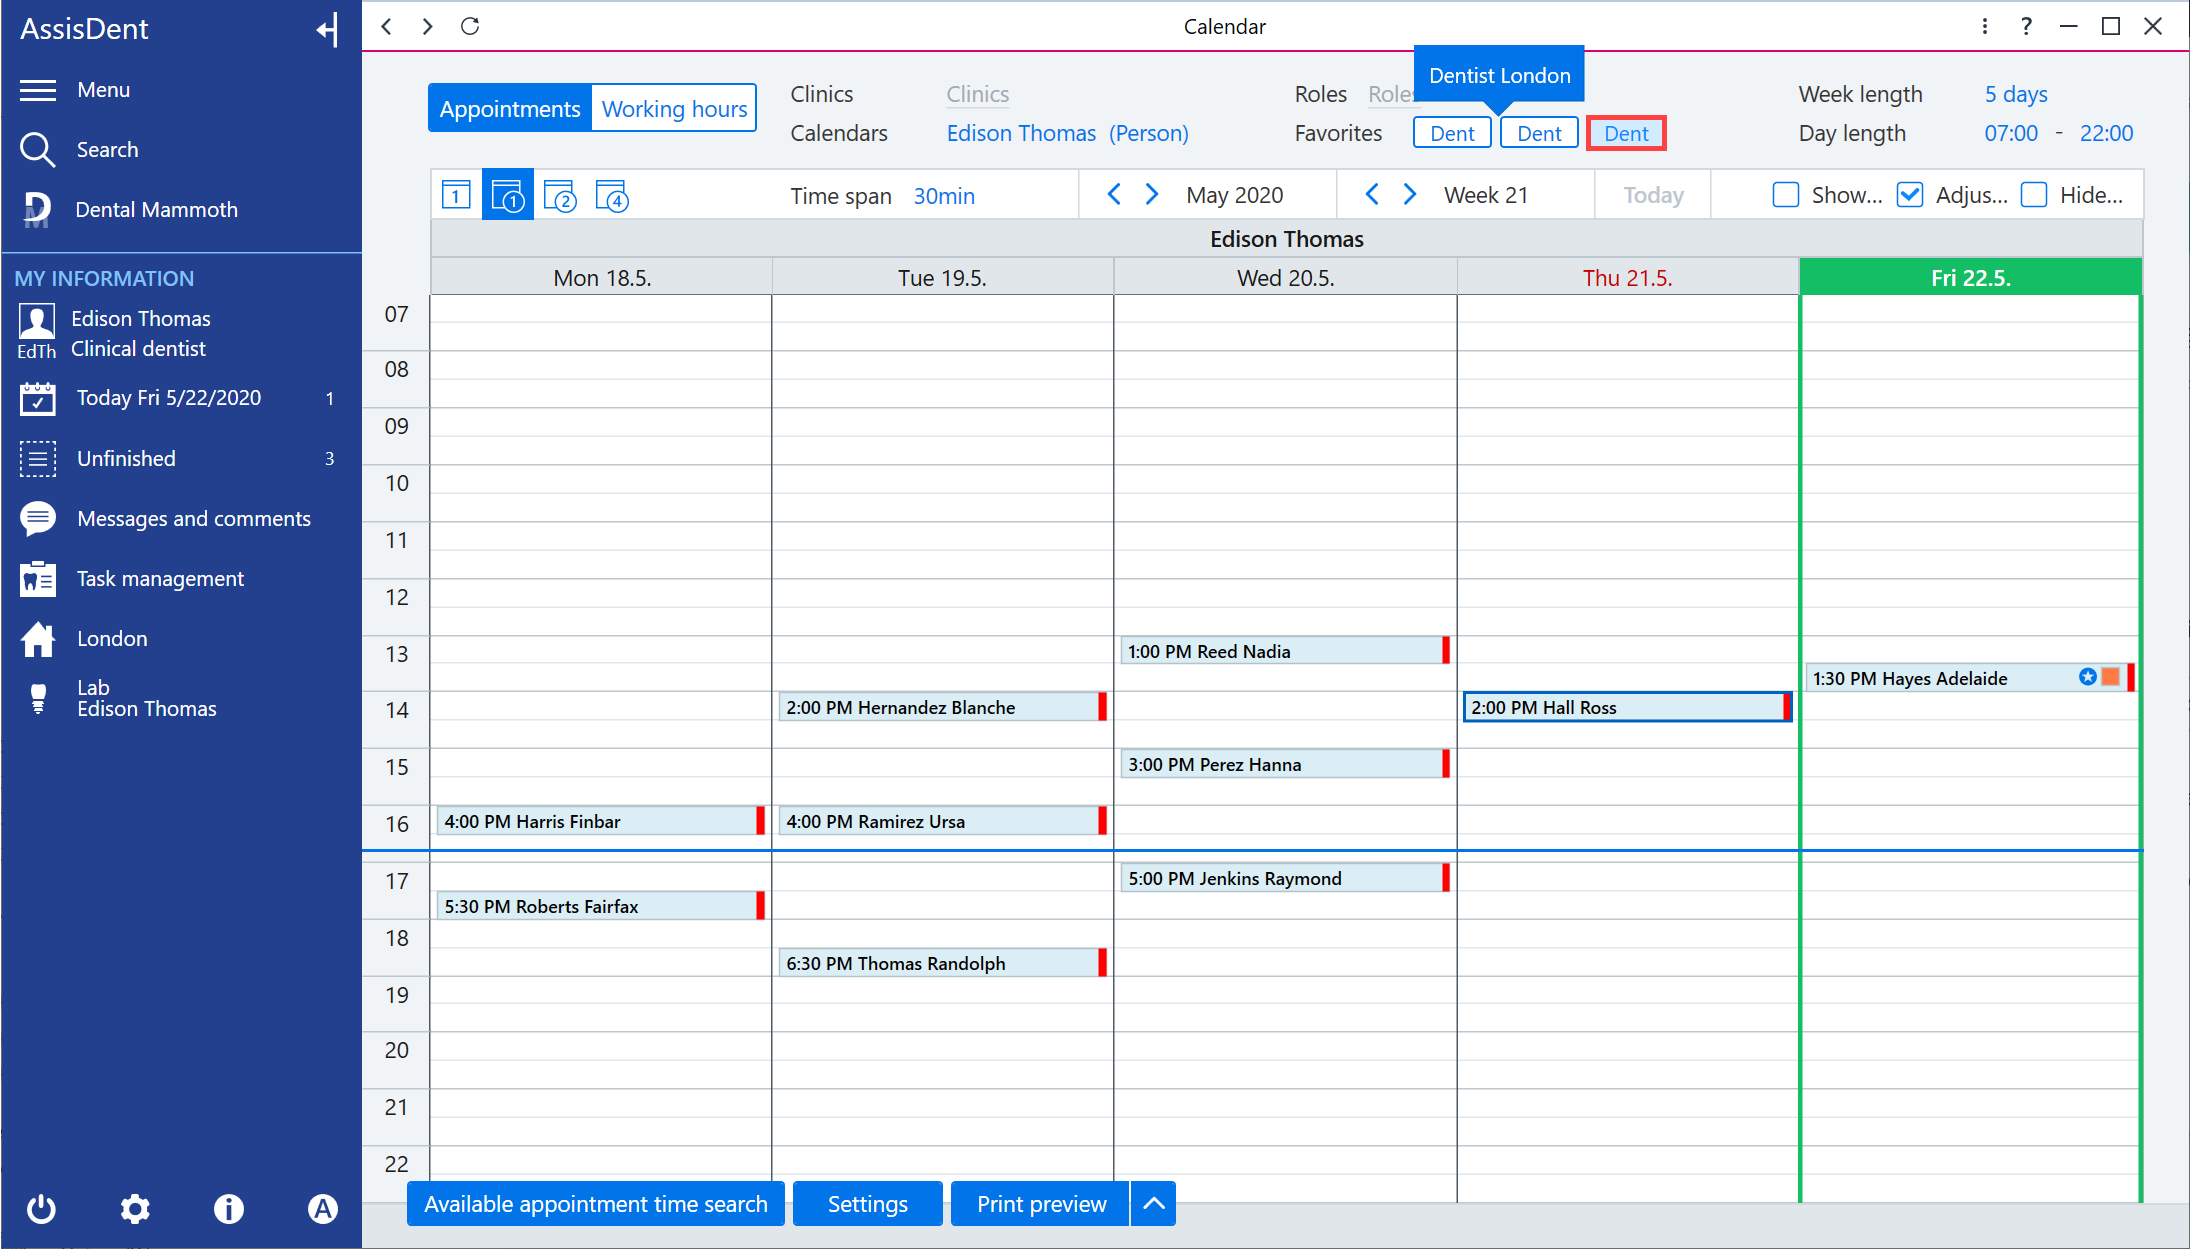
Task: Click the power logout icon
Action: pyautogui.click(x=41, y=1209)
